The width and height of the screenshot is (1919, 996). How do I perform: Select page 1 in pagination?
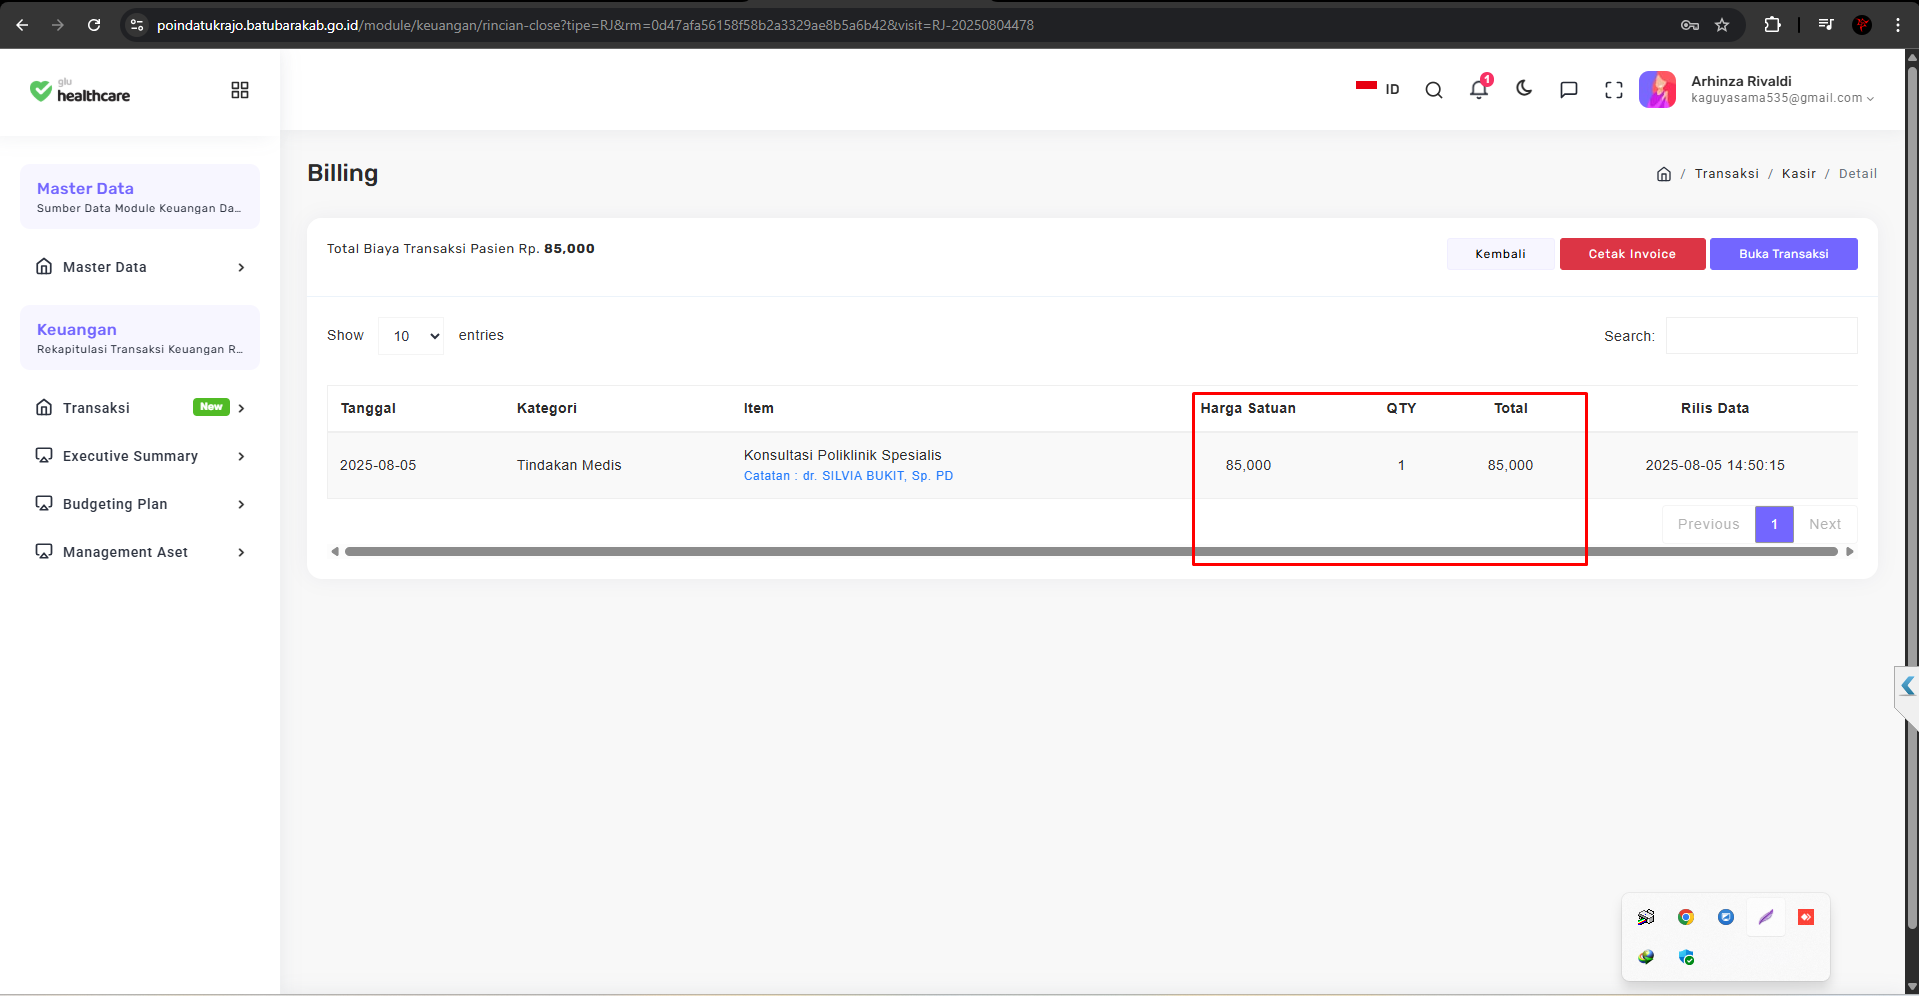[1774, 524]
